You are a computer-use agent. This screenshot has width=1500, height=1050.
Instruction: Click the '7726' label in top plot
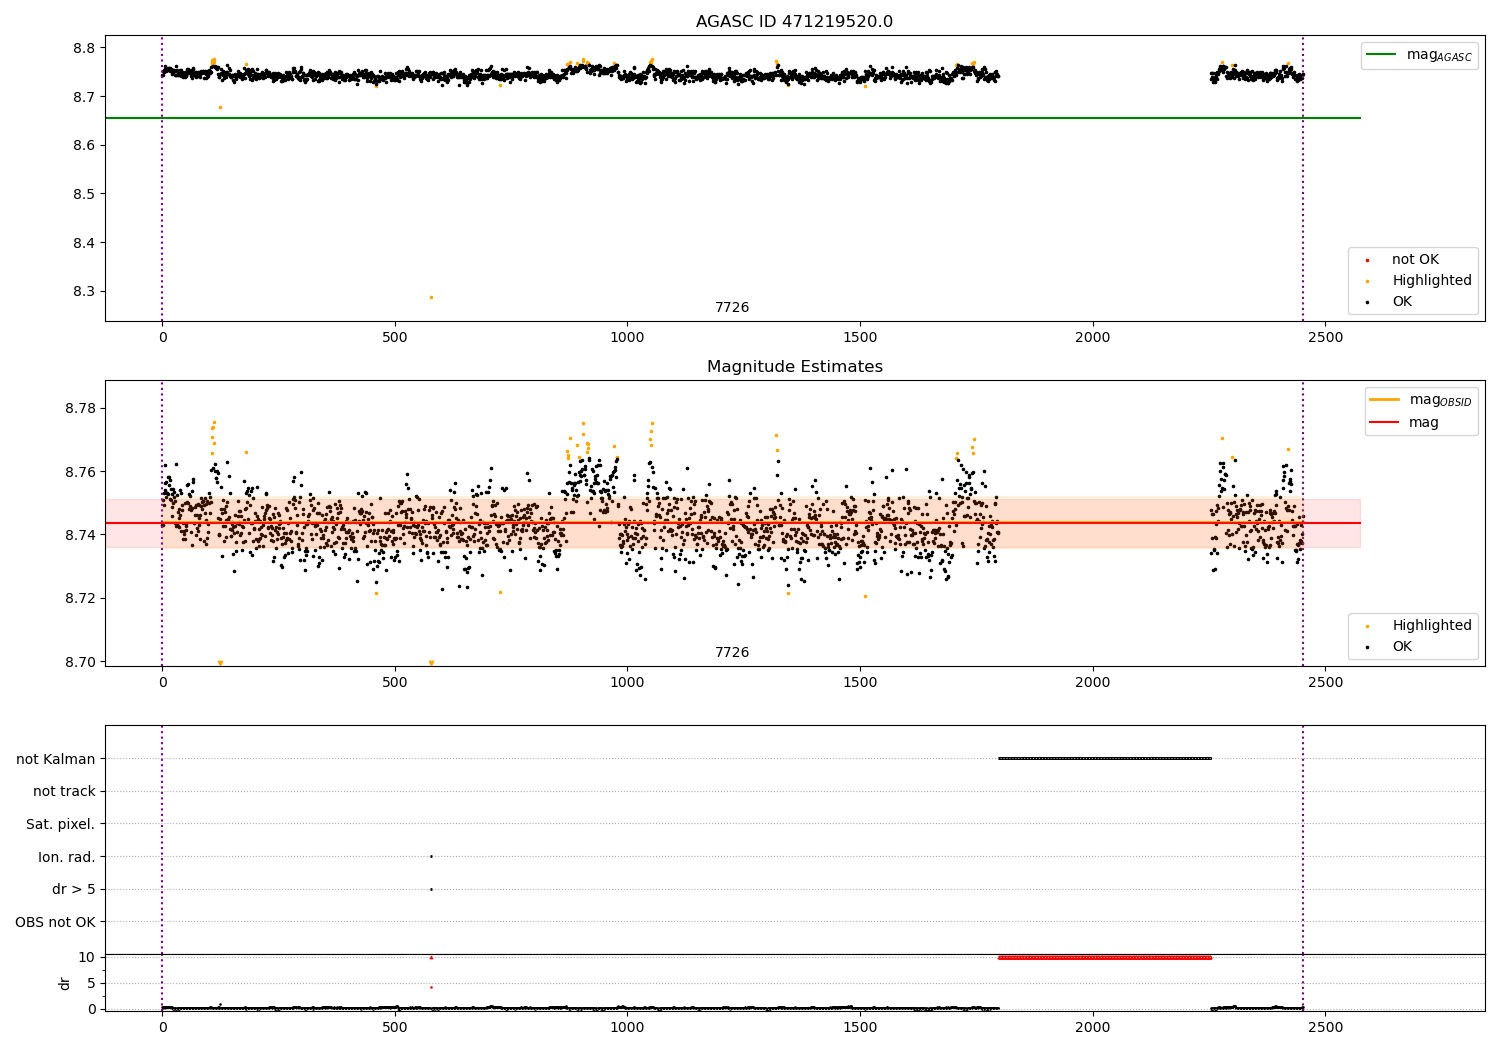click(732, 308)
